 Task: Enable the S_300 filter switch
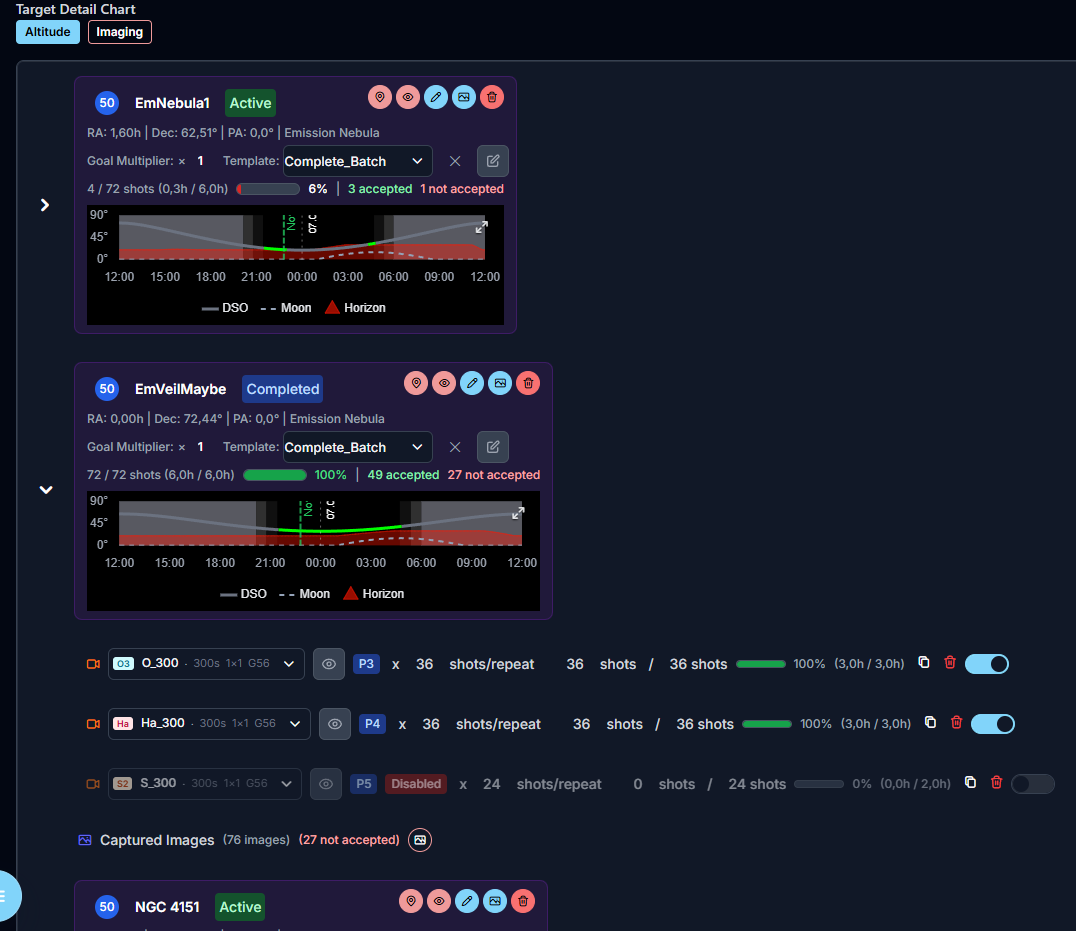1032,784
